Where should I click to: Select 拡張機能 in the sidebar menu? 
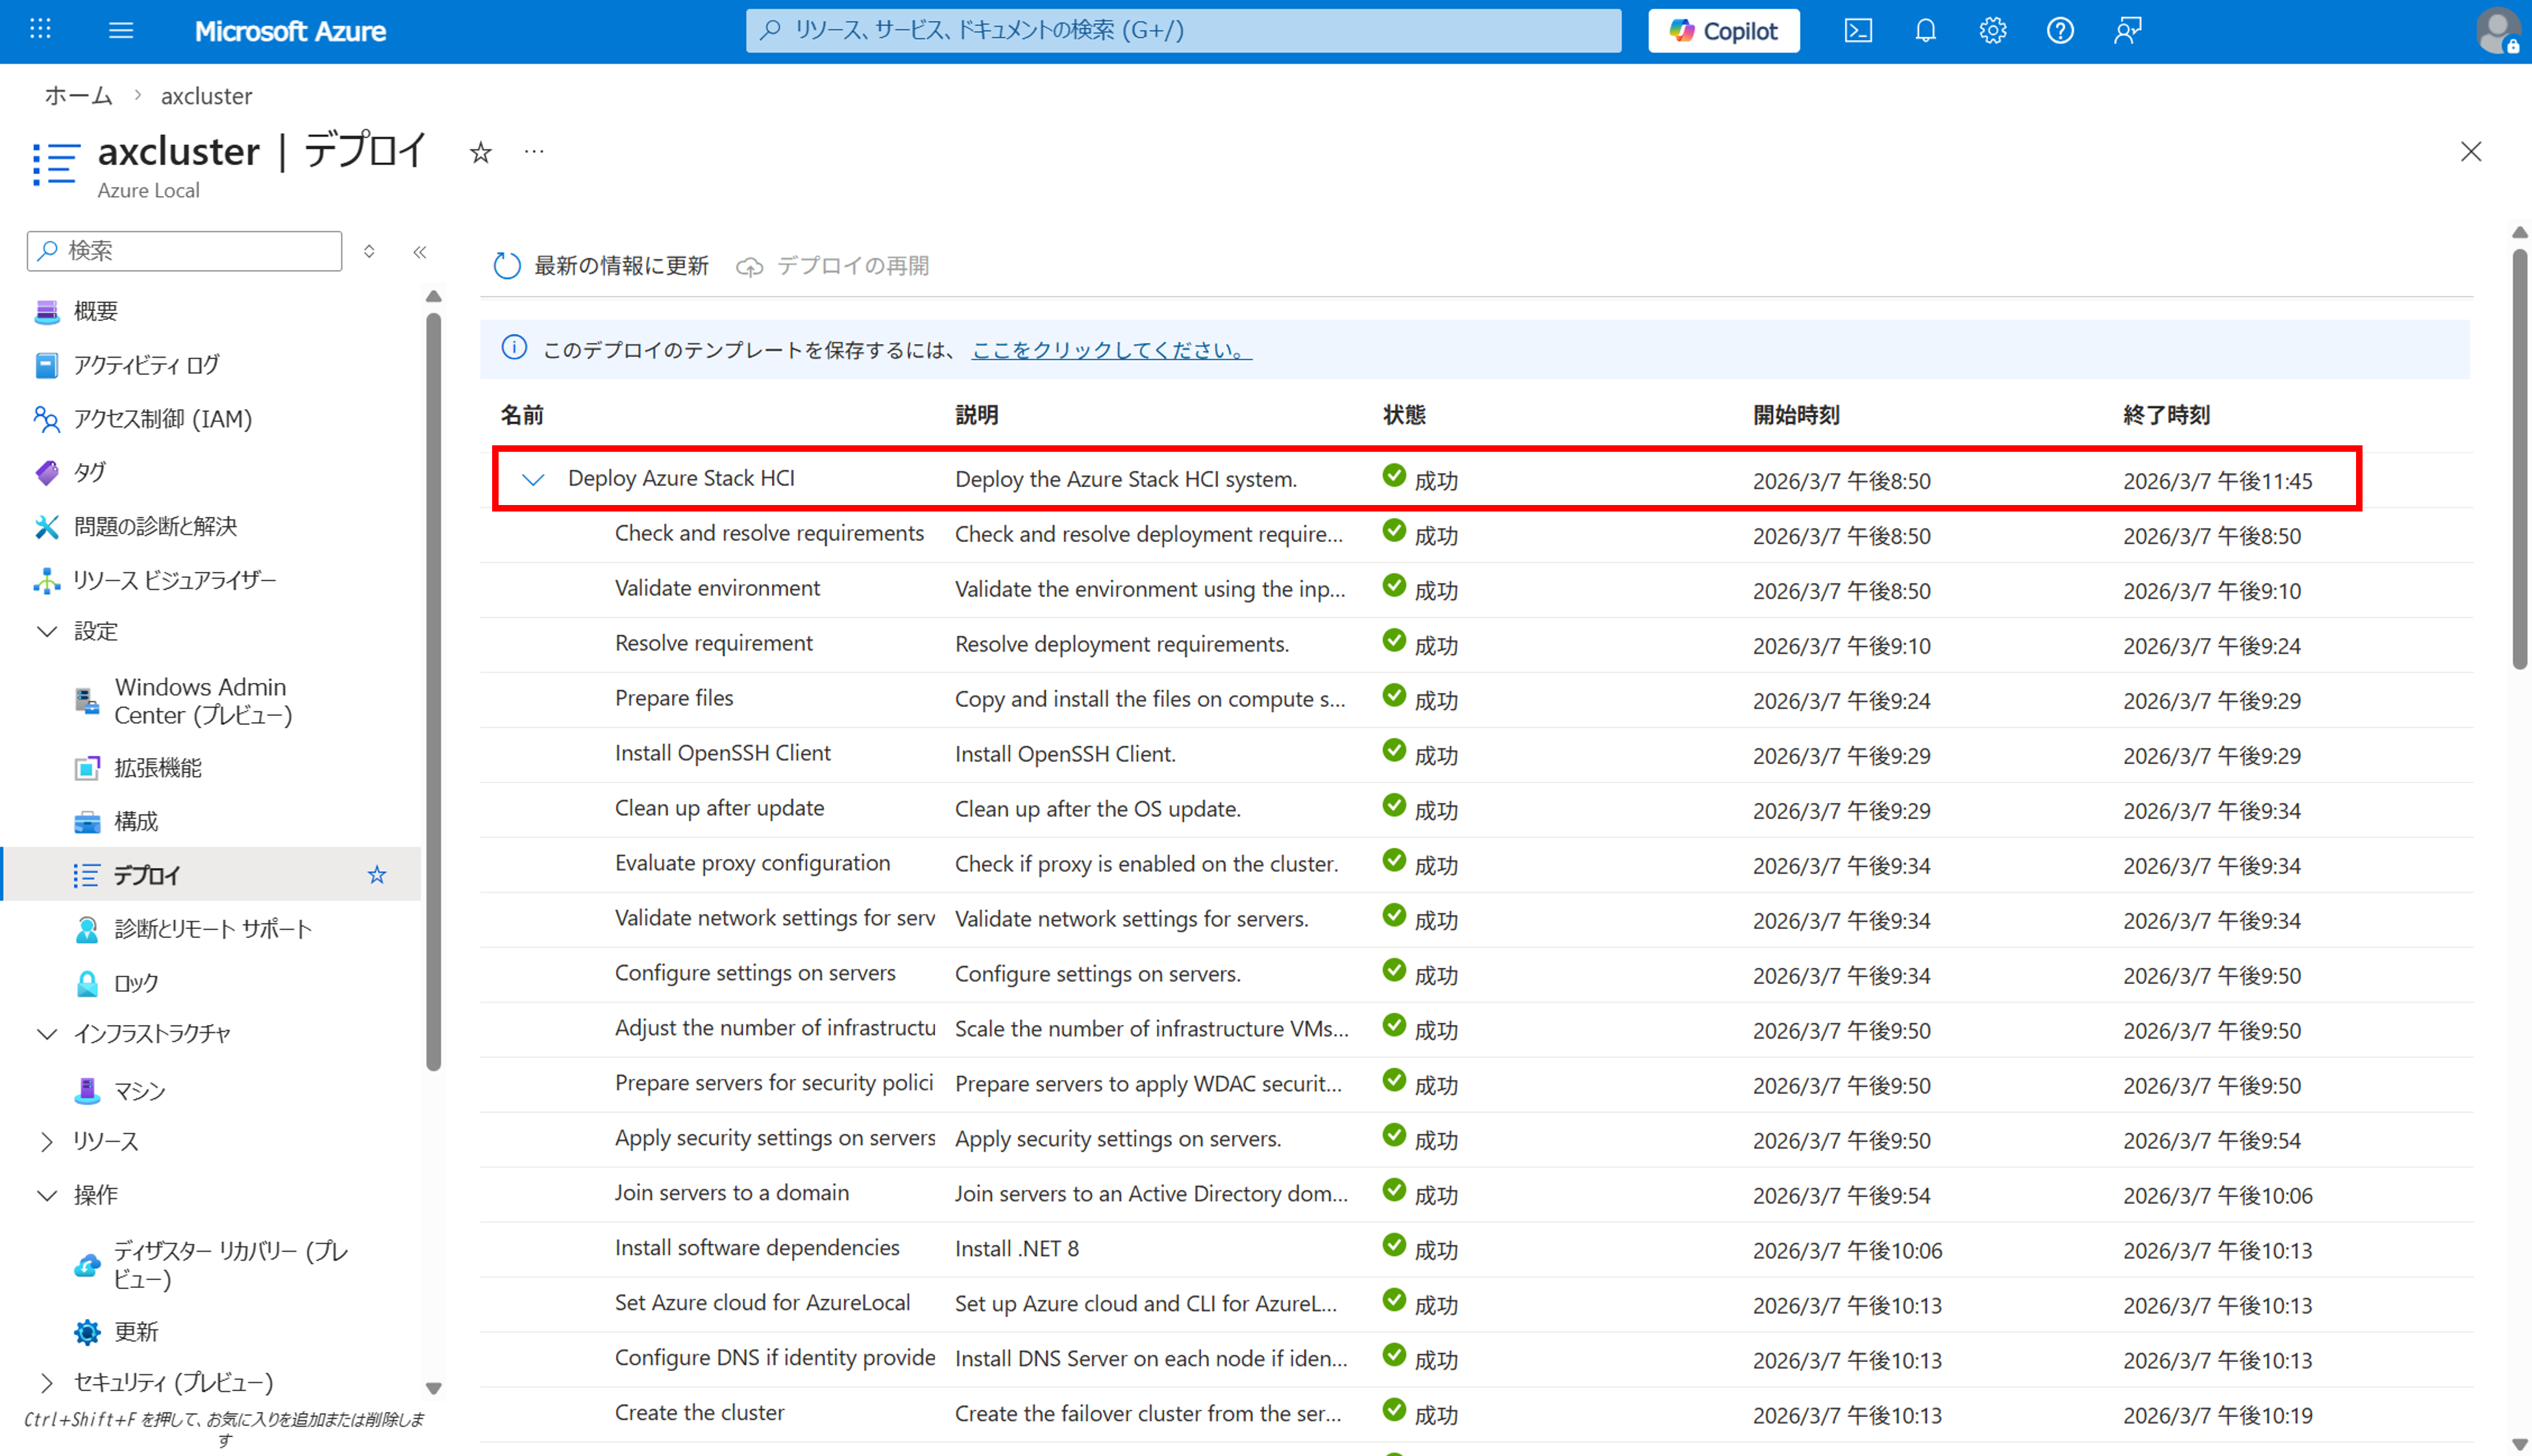158,767
